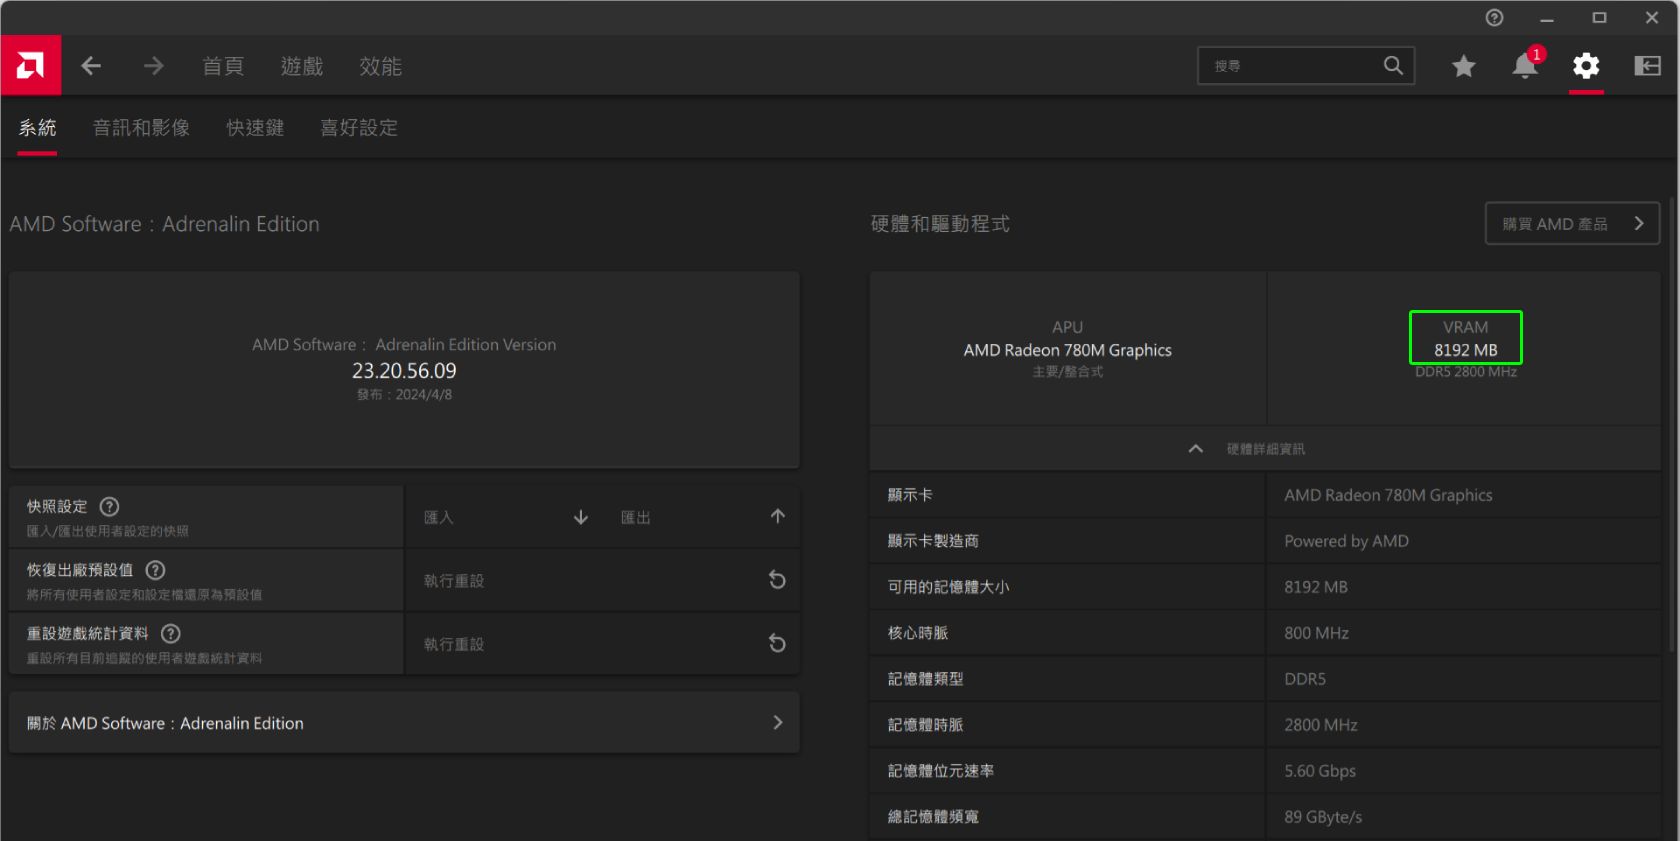The height and width of the screenshot is (841, 1680).
Task: Click the VRAM 8192 MB value
Action: pos(1466,350)
